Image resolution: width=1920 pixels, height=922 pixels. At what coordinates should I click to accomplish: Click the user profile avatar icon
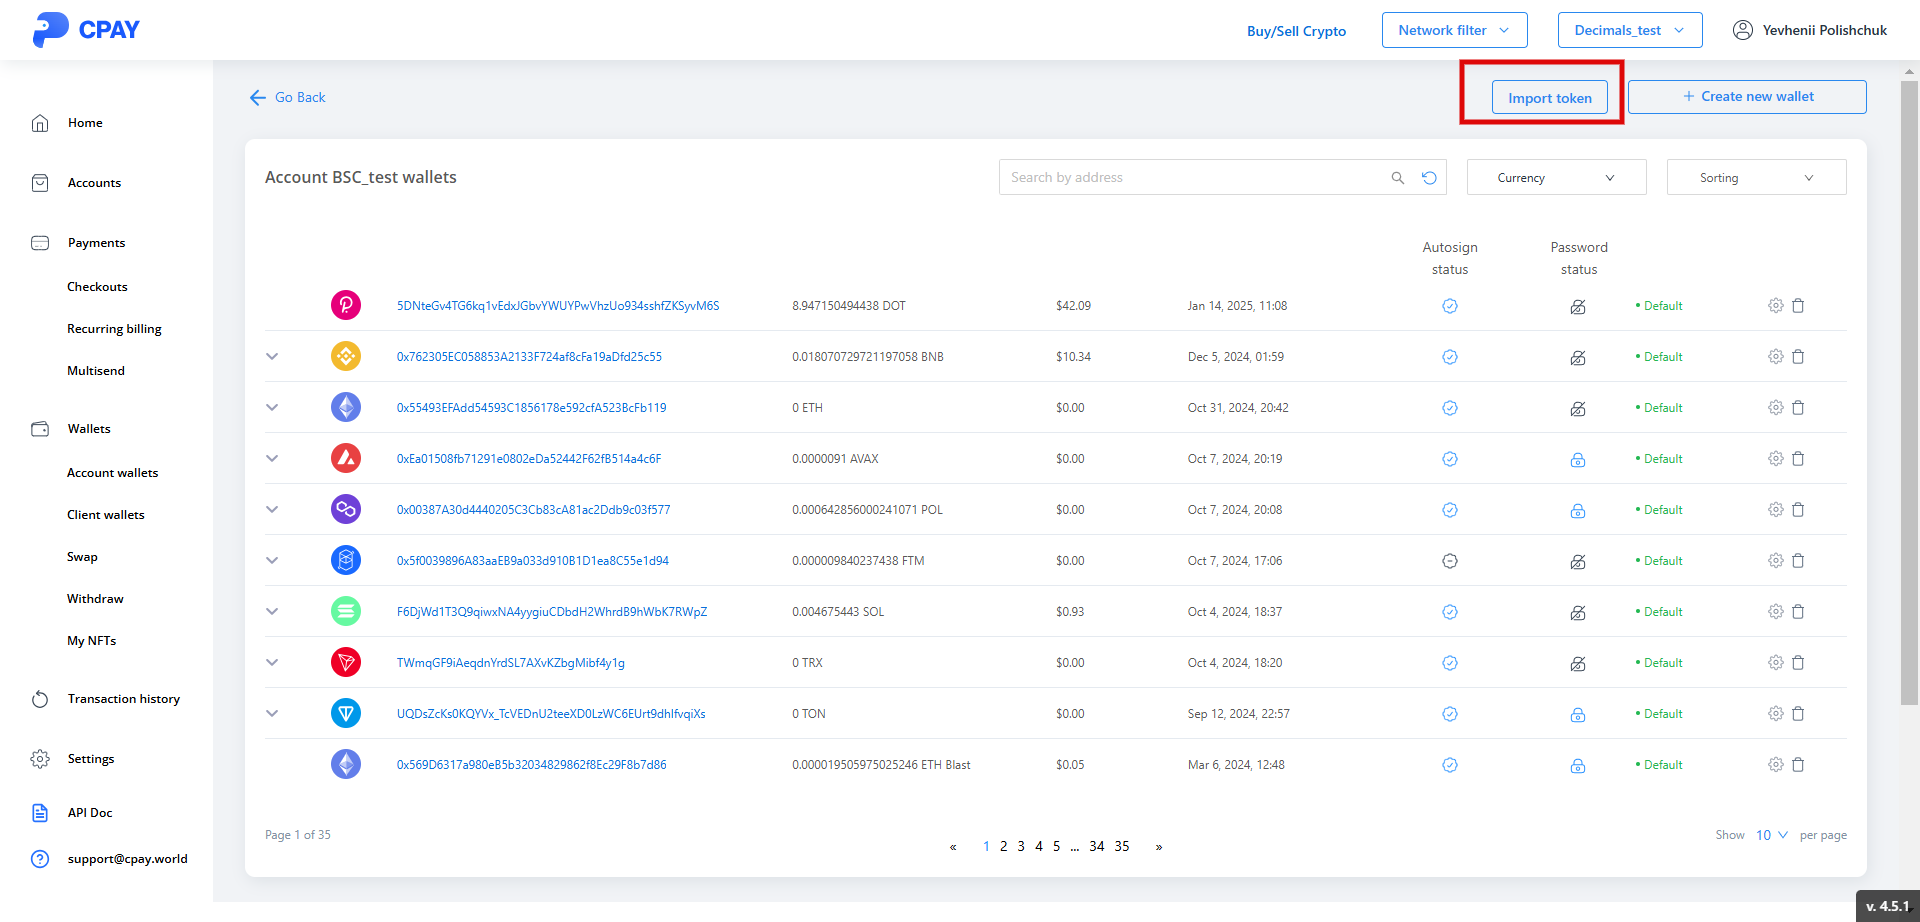point(1742,30)
